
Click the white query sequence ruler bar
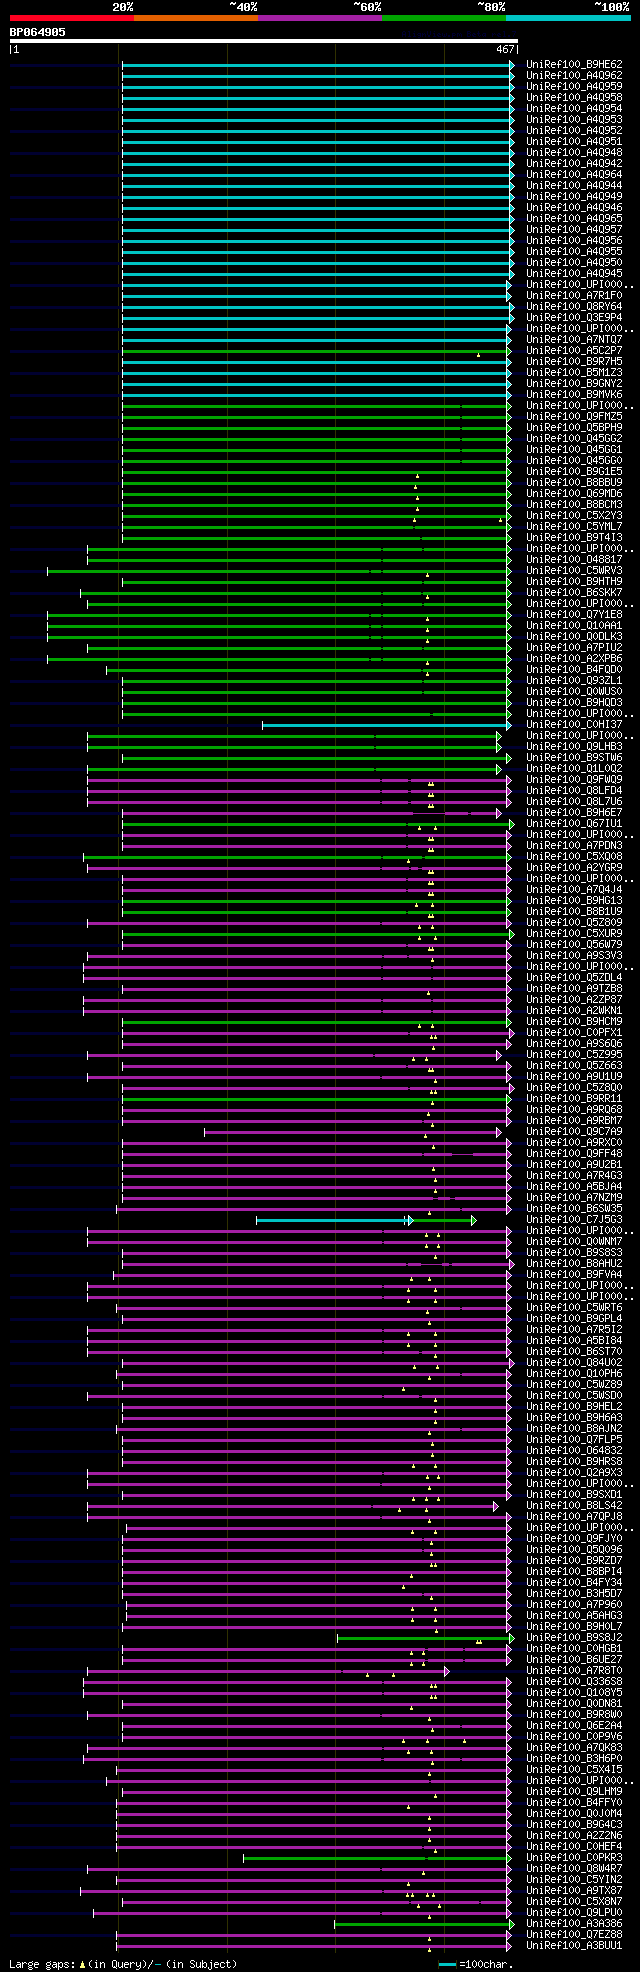coord(263,41)
